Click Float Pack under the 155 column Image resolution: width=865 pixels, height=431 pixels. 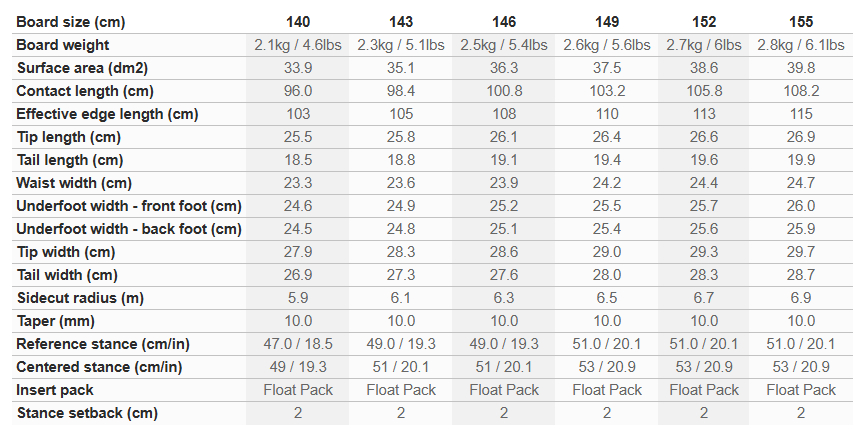pos(801,390)
